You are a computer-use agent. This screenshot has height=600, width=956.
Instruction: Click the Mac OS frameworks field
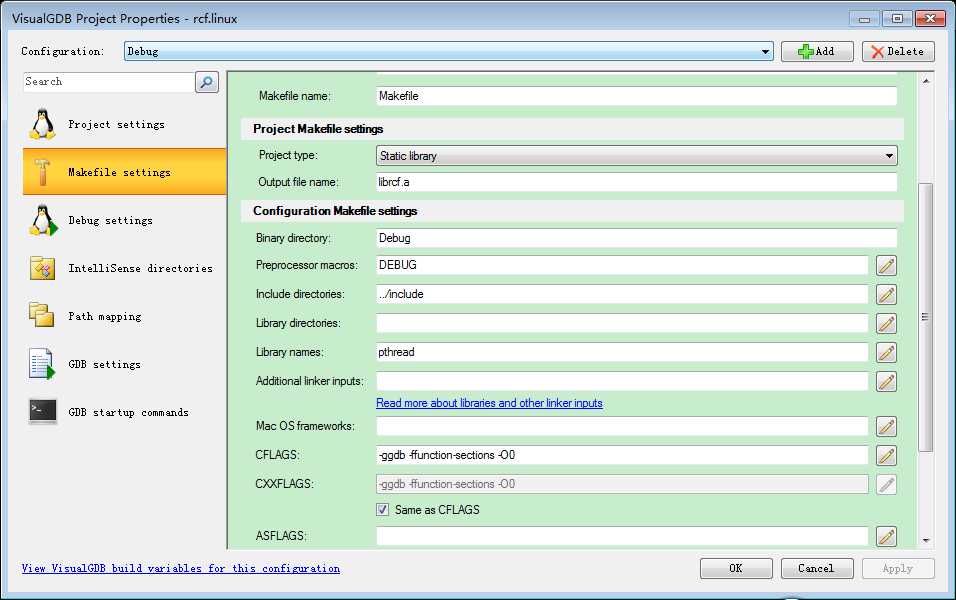tap(622, 426)
